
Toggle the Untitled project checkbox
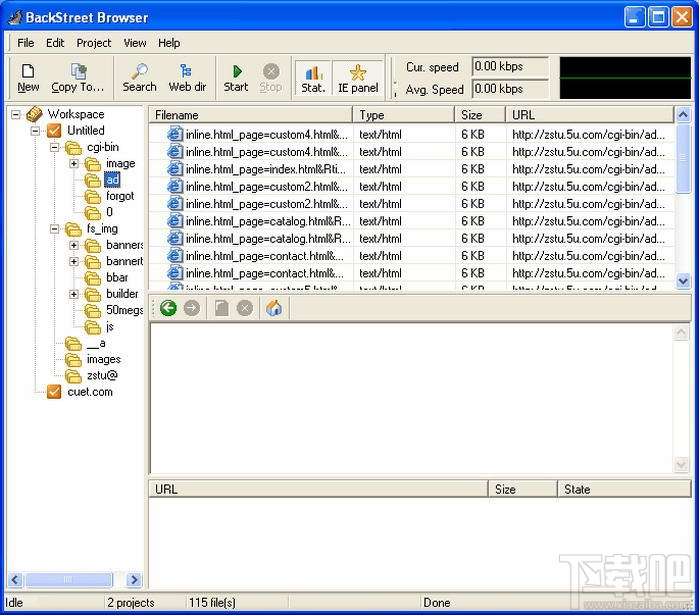[55, 130]
